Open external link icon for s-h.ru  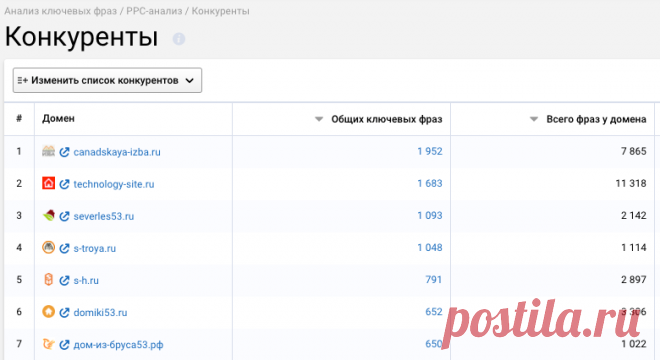64,280
